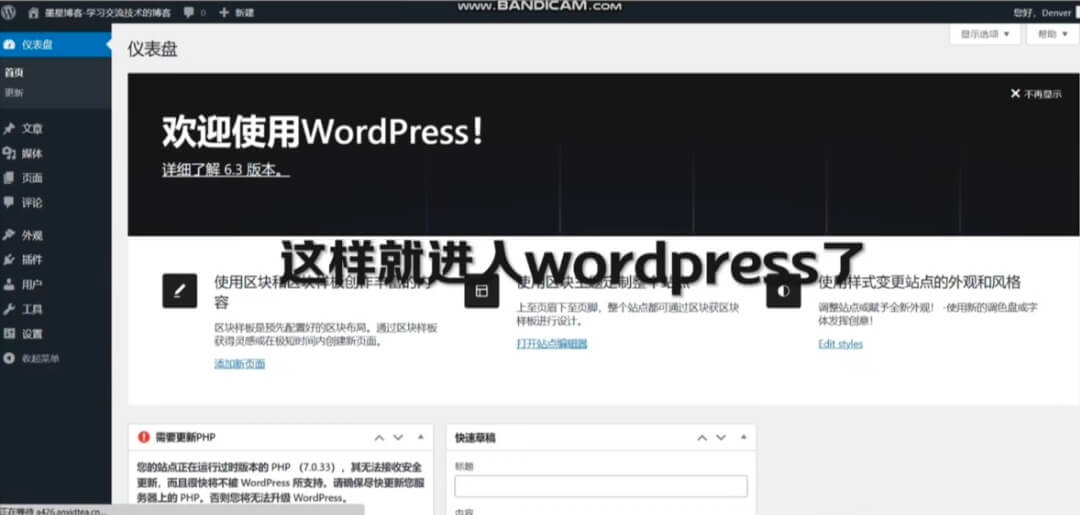Click the 文章 pushpin icon
The width and height of the screenshot is (1080, 515).
click(9, 129)
